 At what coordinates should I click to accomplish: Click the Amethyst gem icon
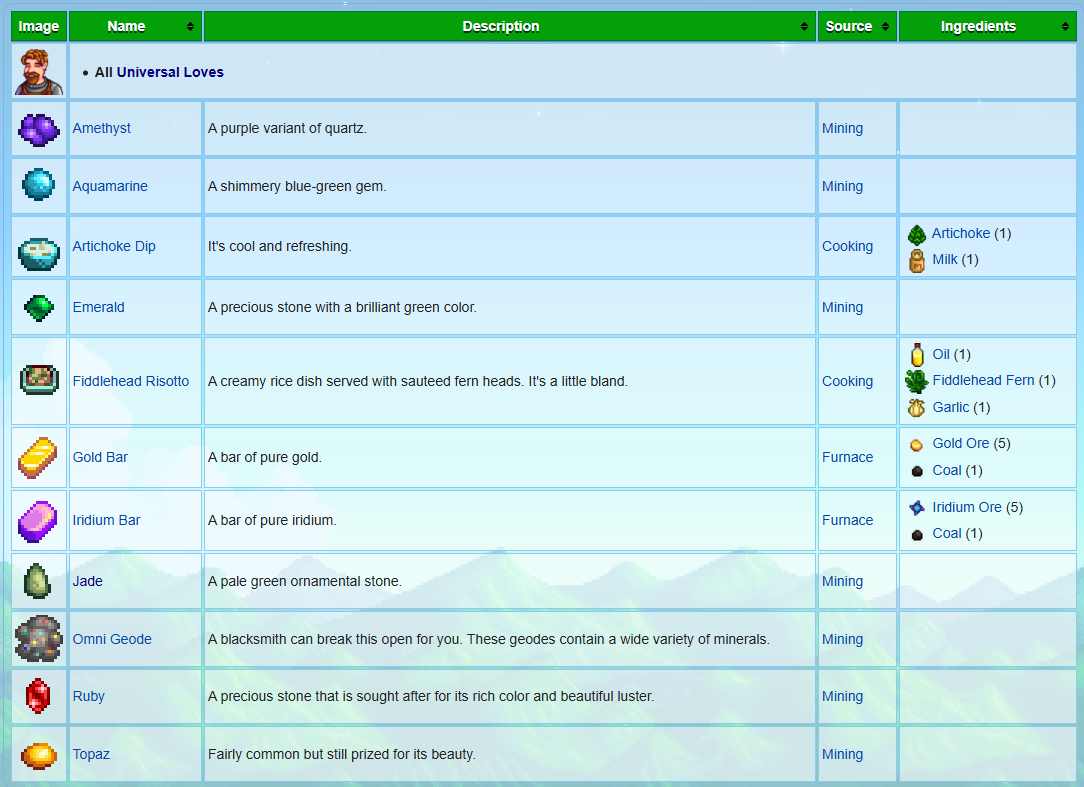39,129
